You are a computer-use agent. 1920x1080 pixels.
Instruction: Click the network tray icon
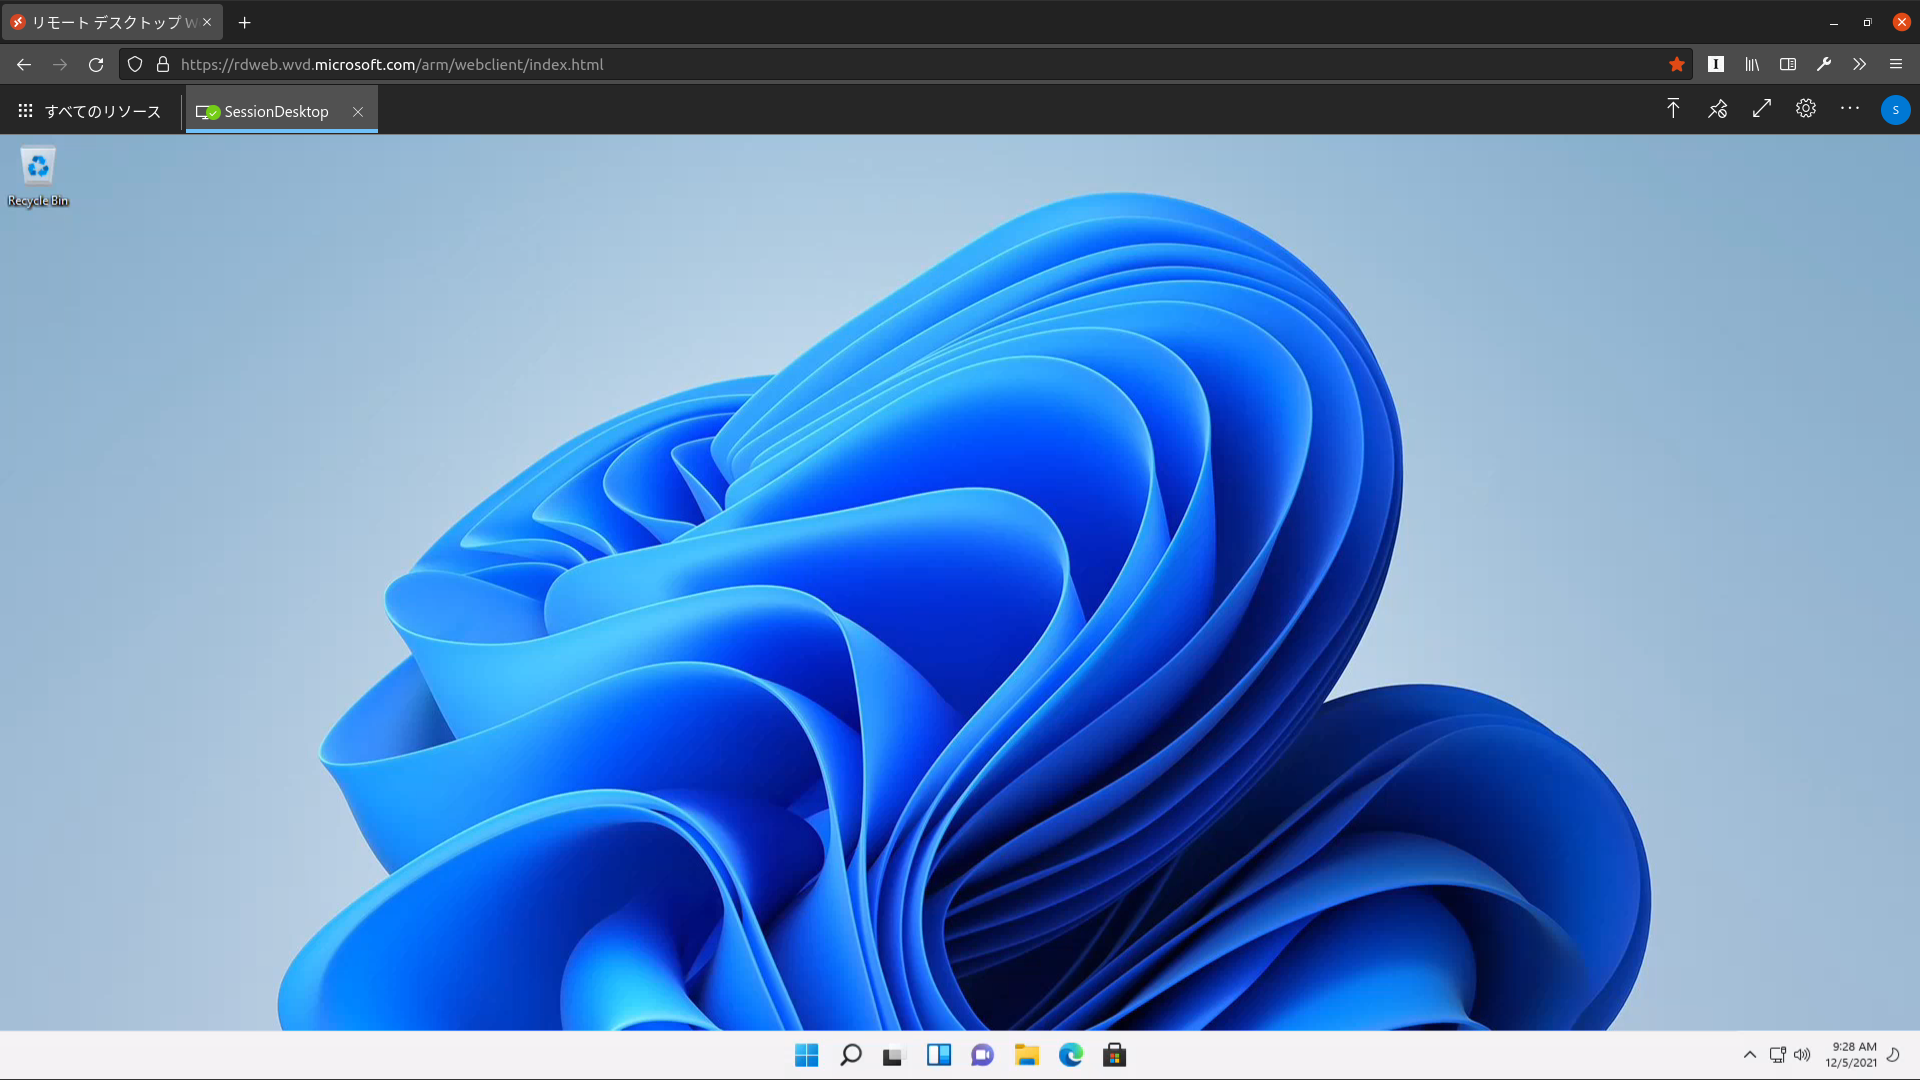coord(1778,1055)
